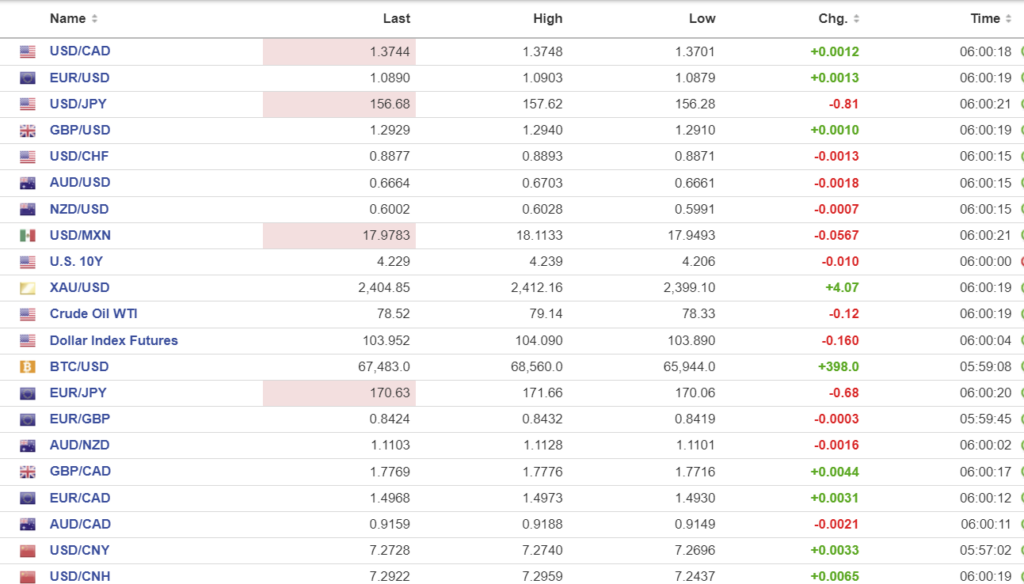The width and height of the screenshot is (1024, 584).
Task: Sort the table using the Name arrows
Action: click(94, 19)
